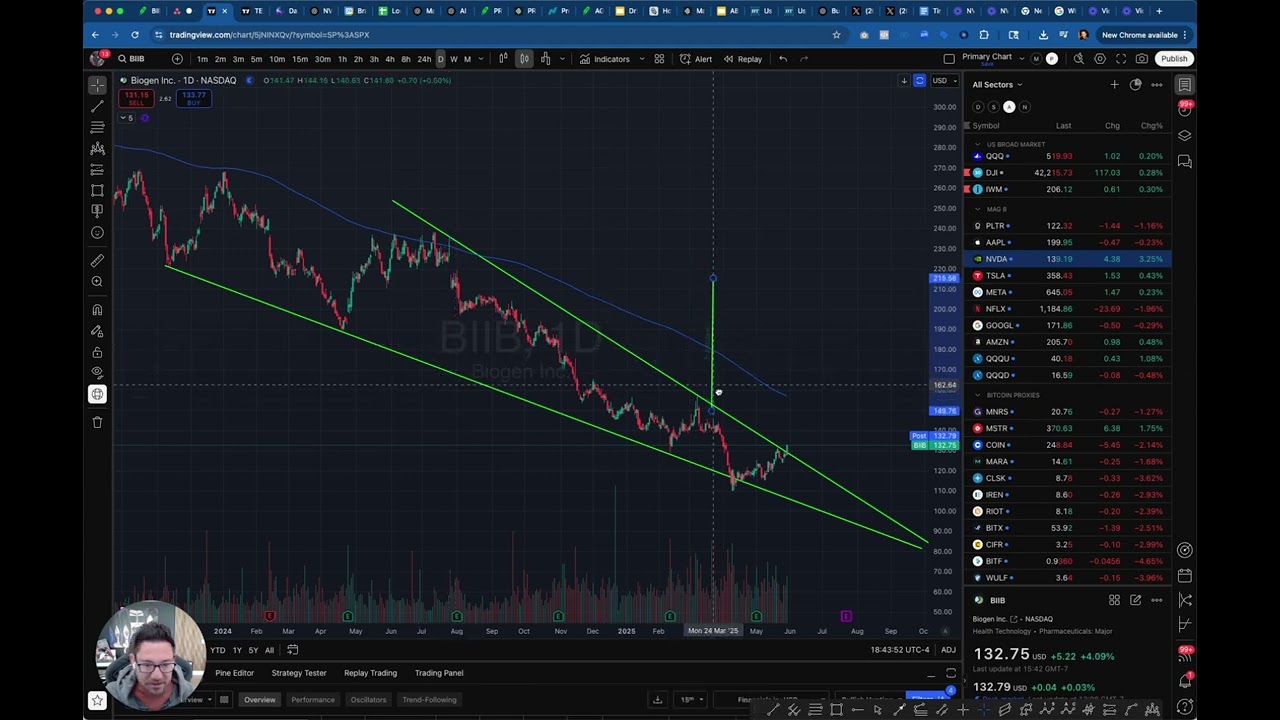Open the Trading Panel tab
The image size is (1280, 720).
point(439,673)
